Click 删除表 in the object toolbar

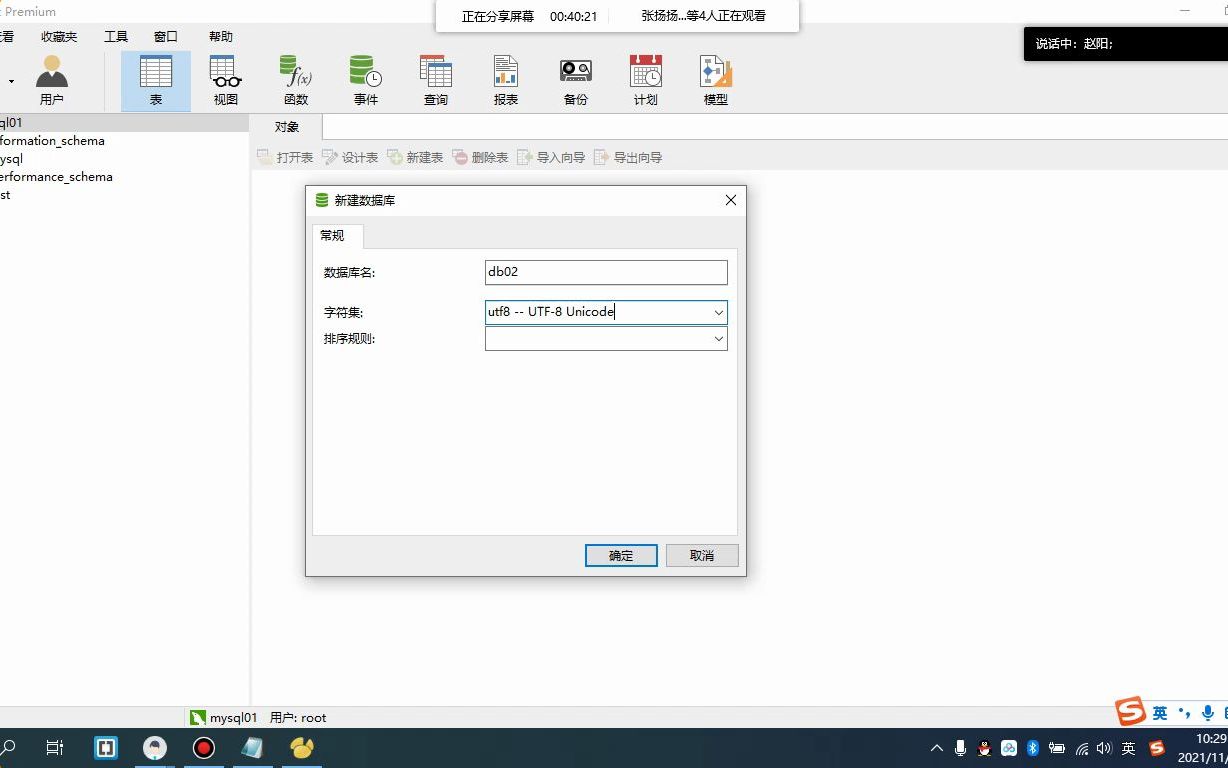click(480, 157)
